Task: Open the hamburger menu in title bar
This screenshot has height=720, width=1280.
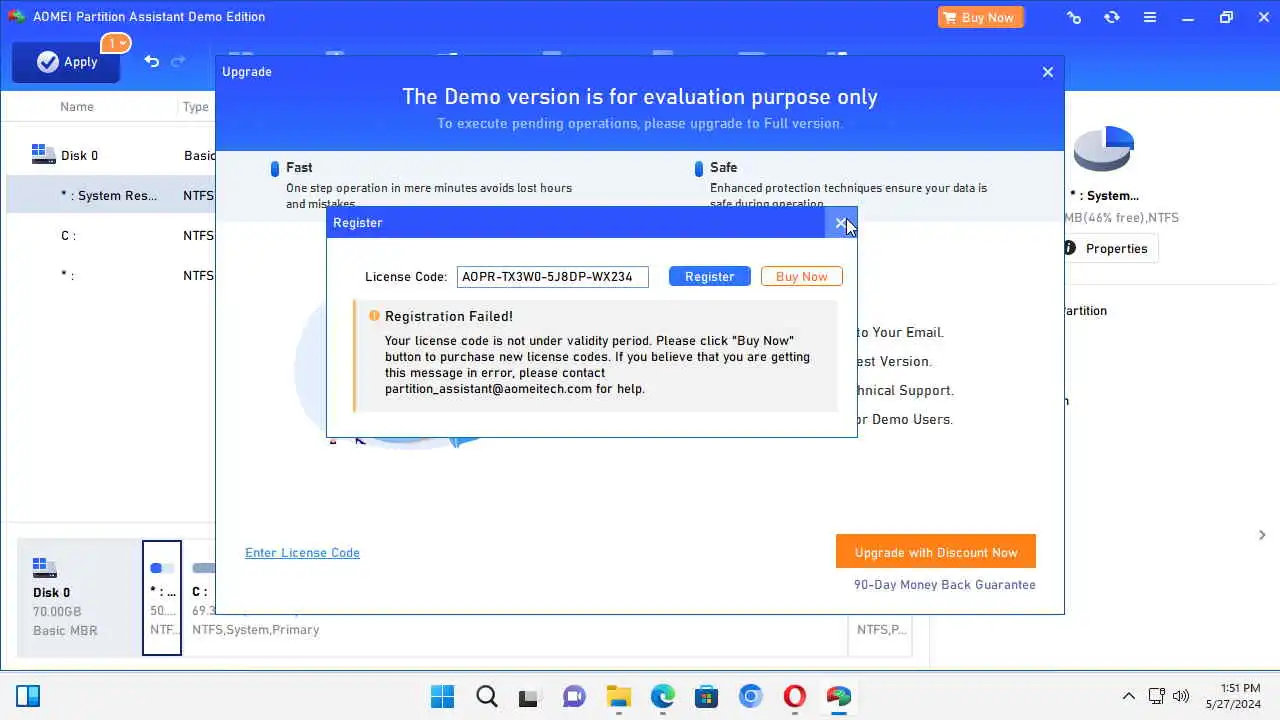Action: (x=1150, y=17)
